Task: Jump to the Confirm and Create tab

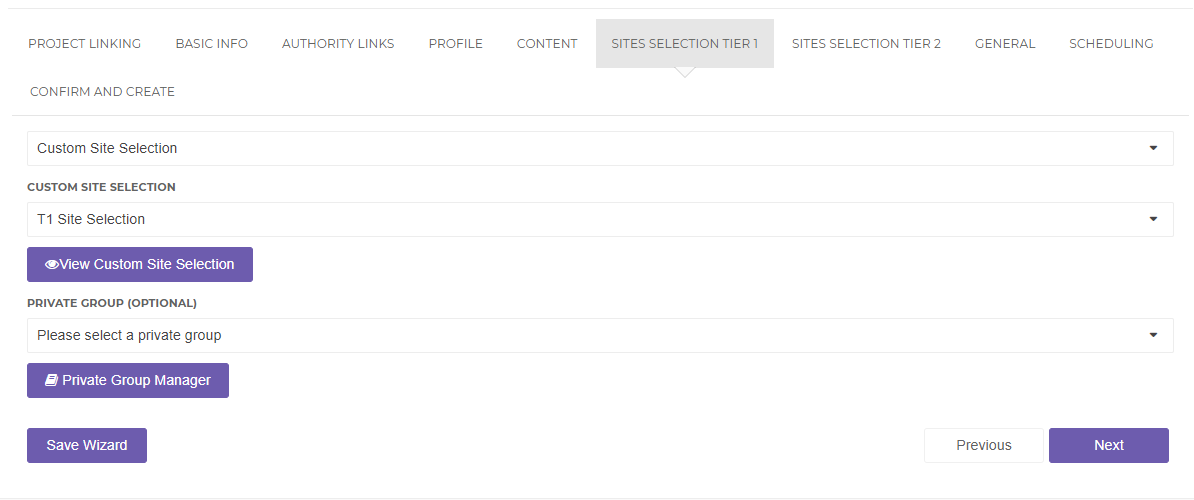Action: (x=102, y=92)
